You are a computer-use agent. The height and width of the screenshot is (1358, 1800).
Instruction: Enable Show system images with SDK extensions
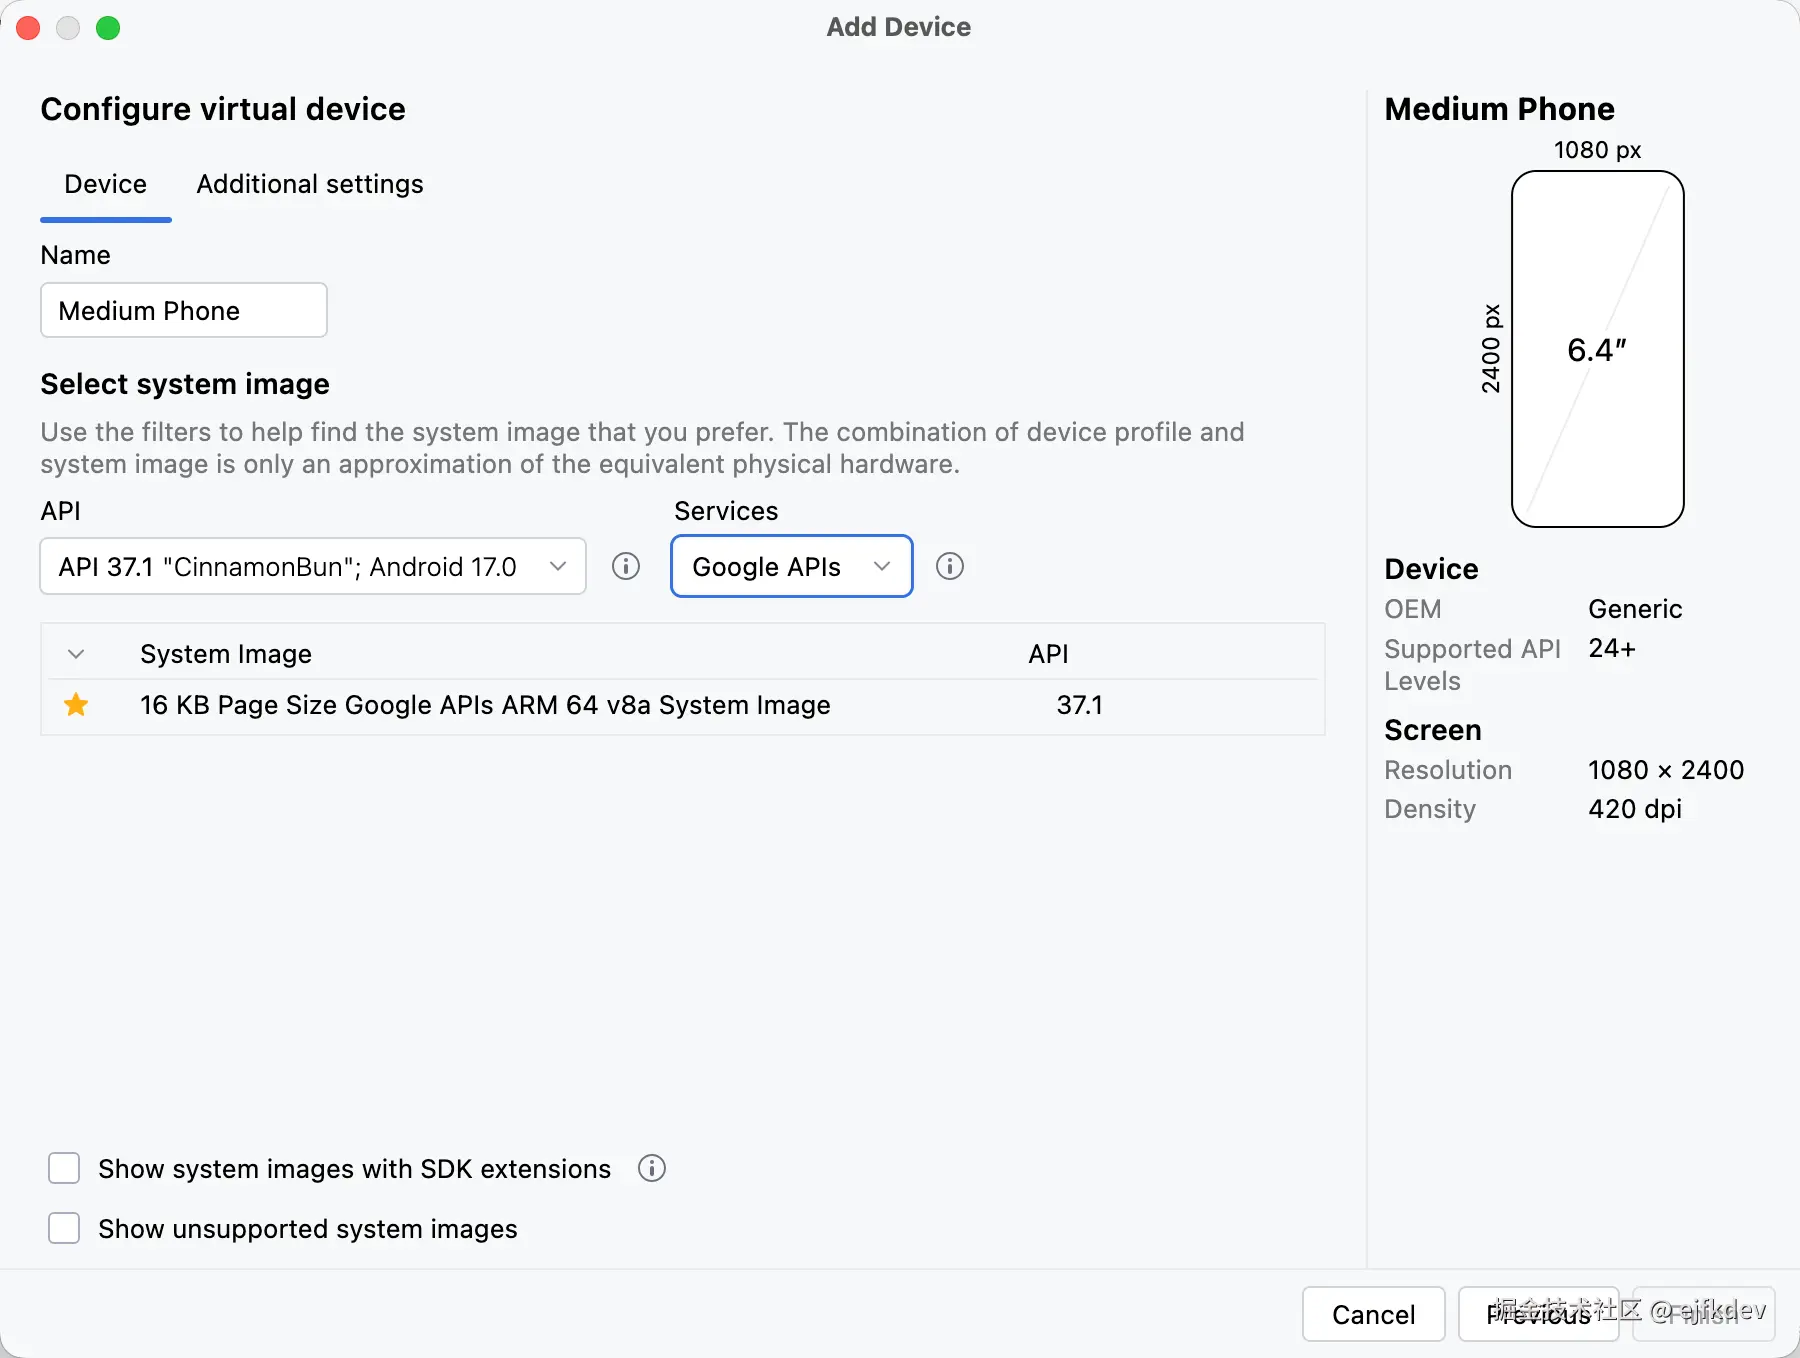click(x=64, y=1168)
